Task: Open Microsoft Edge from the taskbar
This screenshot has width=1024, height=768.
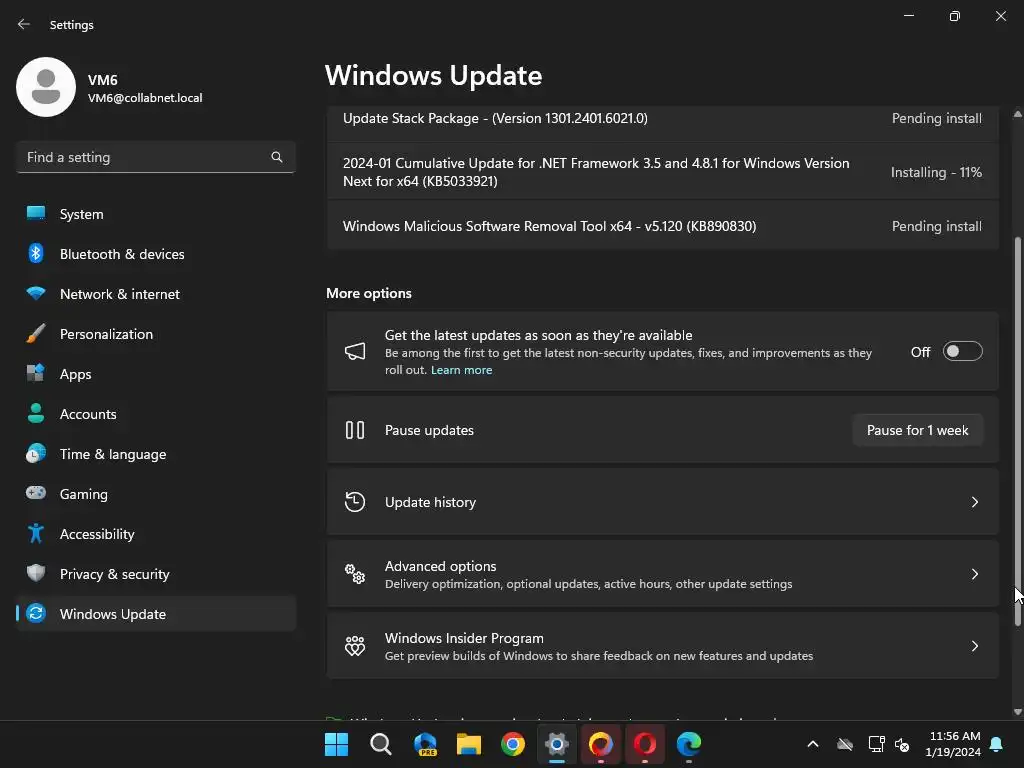Action: pos(689,744)
